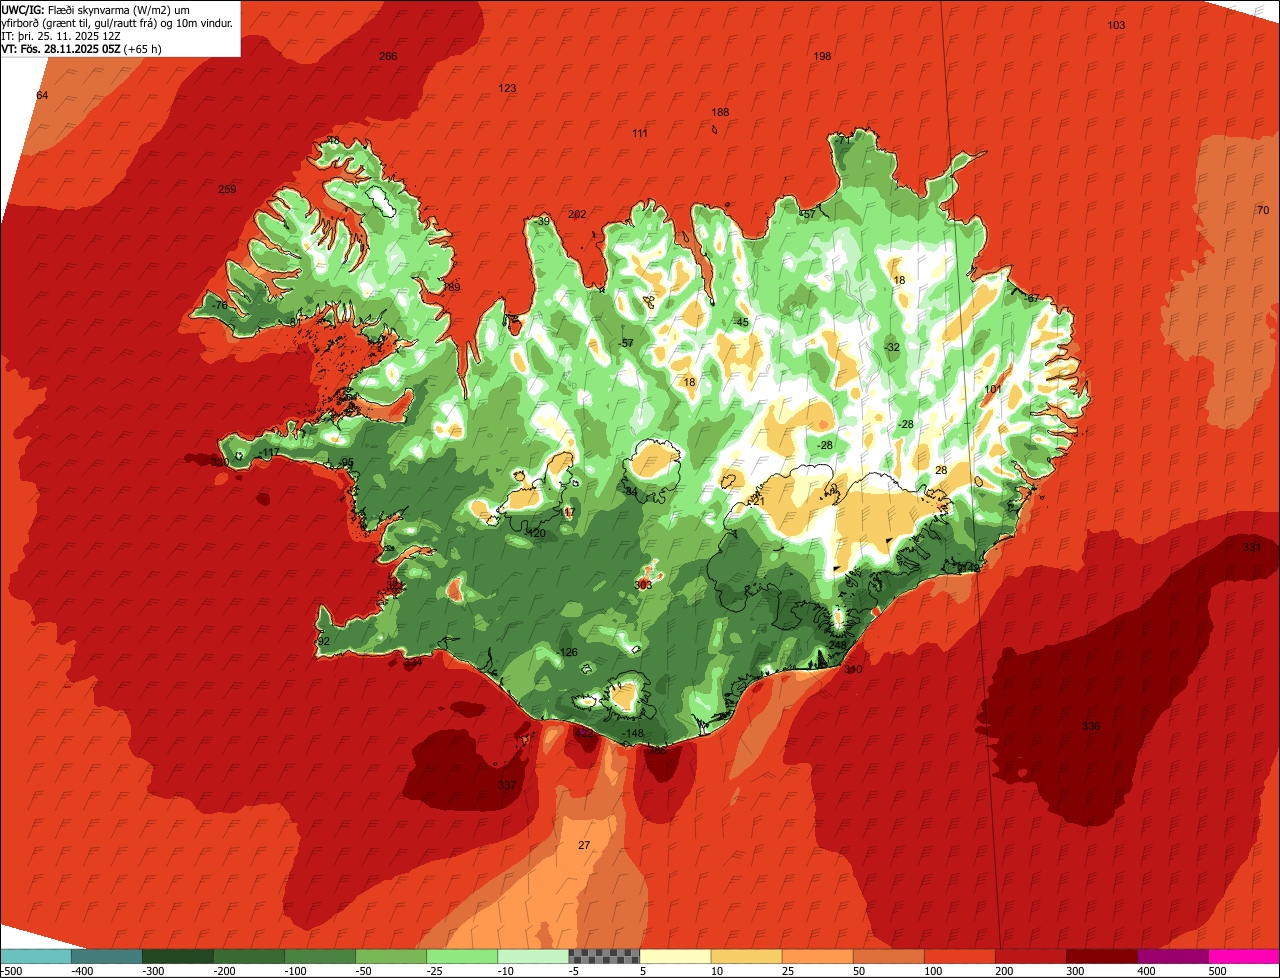This screenshot has width=1280, height=978.
Task: Click the map value 340
Action: click(x=853, y=669)
